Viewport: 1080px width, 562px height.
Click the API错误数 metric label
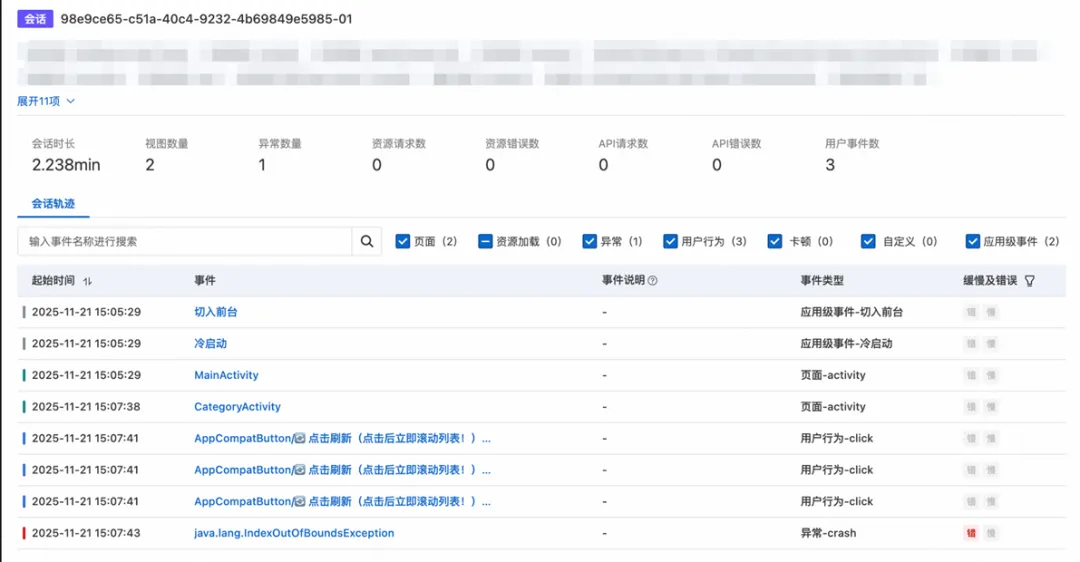(736, 144)
